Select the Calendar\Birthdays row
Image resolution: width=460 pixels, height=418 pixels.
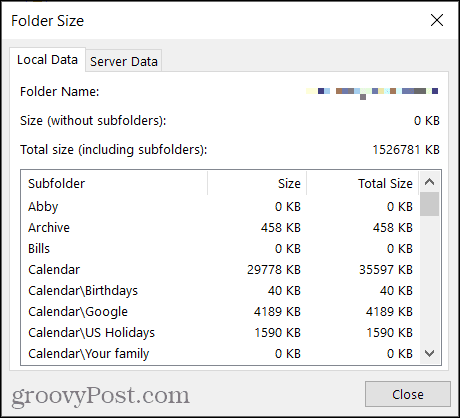pyautogui.click(x=220, y=291)
